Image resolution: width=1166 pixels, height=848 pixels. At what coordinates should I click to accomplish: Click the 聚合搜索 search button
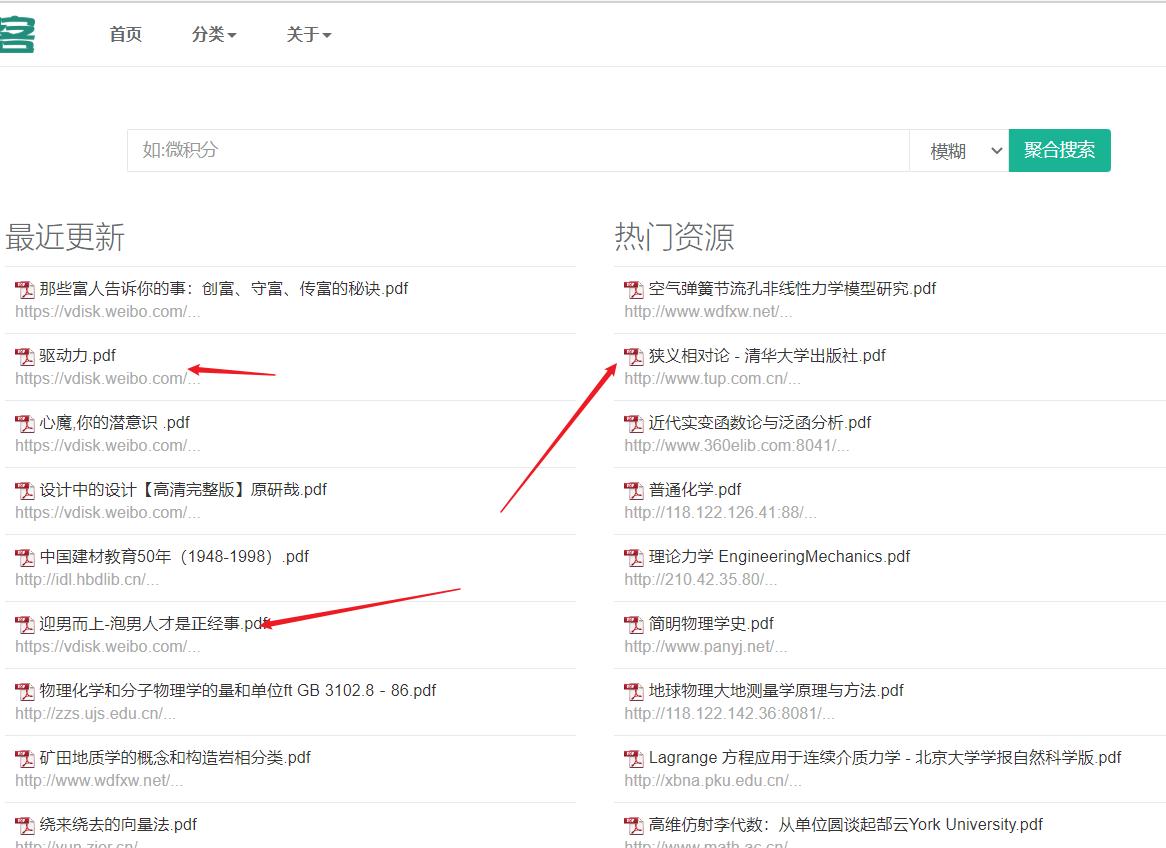click(1059, 150)
